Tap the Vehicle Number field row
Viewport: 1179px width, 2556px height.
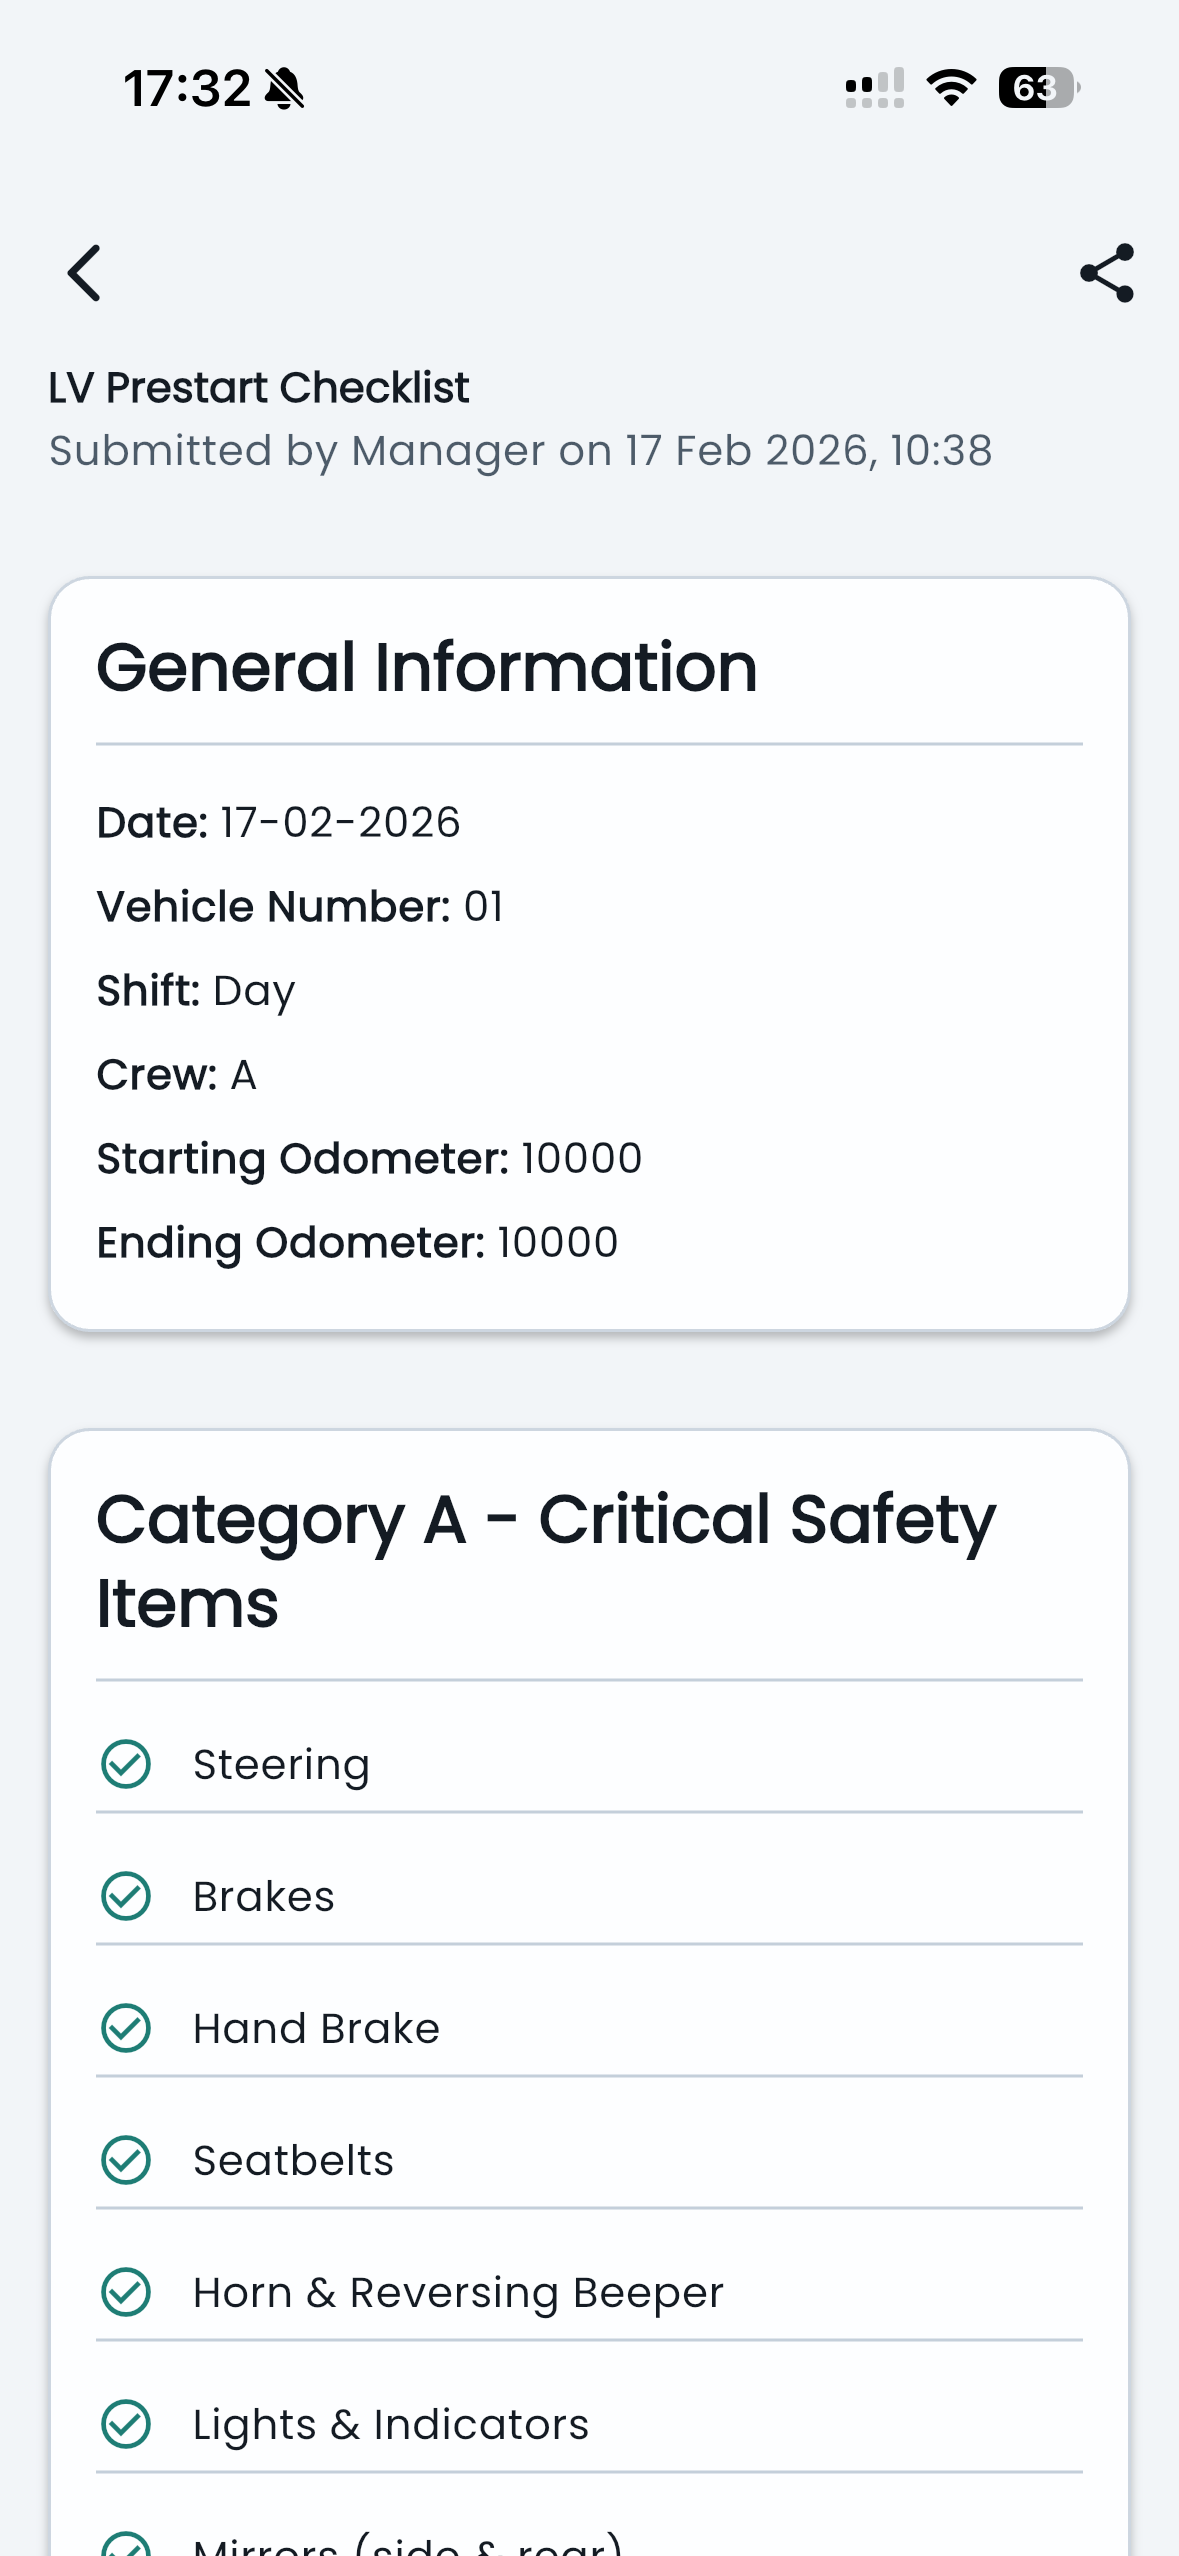(x=300, y=907)
